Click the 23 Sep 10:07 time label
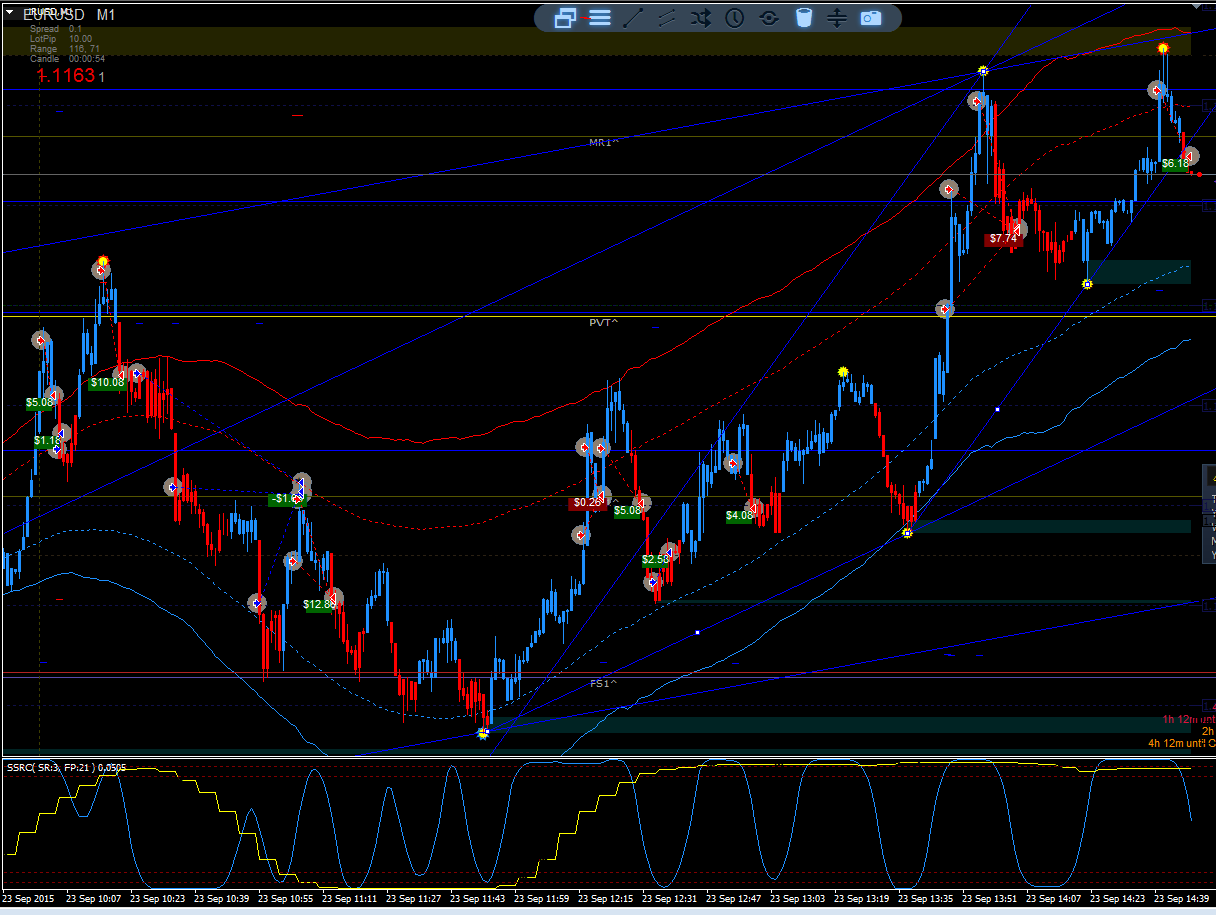 click(x=94, y=899)
